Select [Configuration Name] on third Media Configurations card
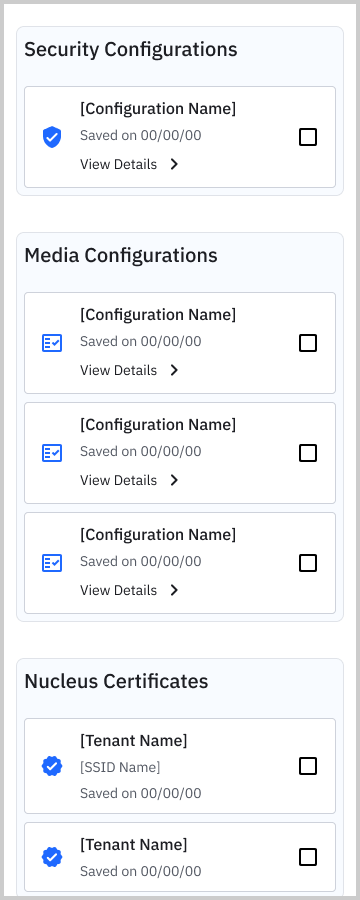 [158, 534]
